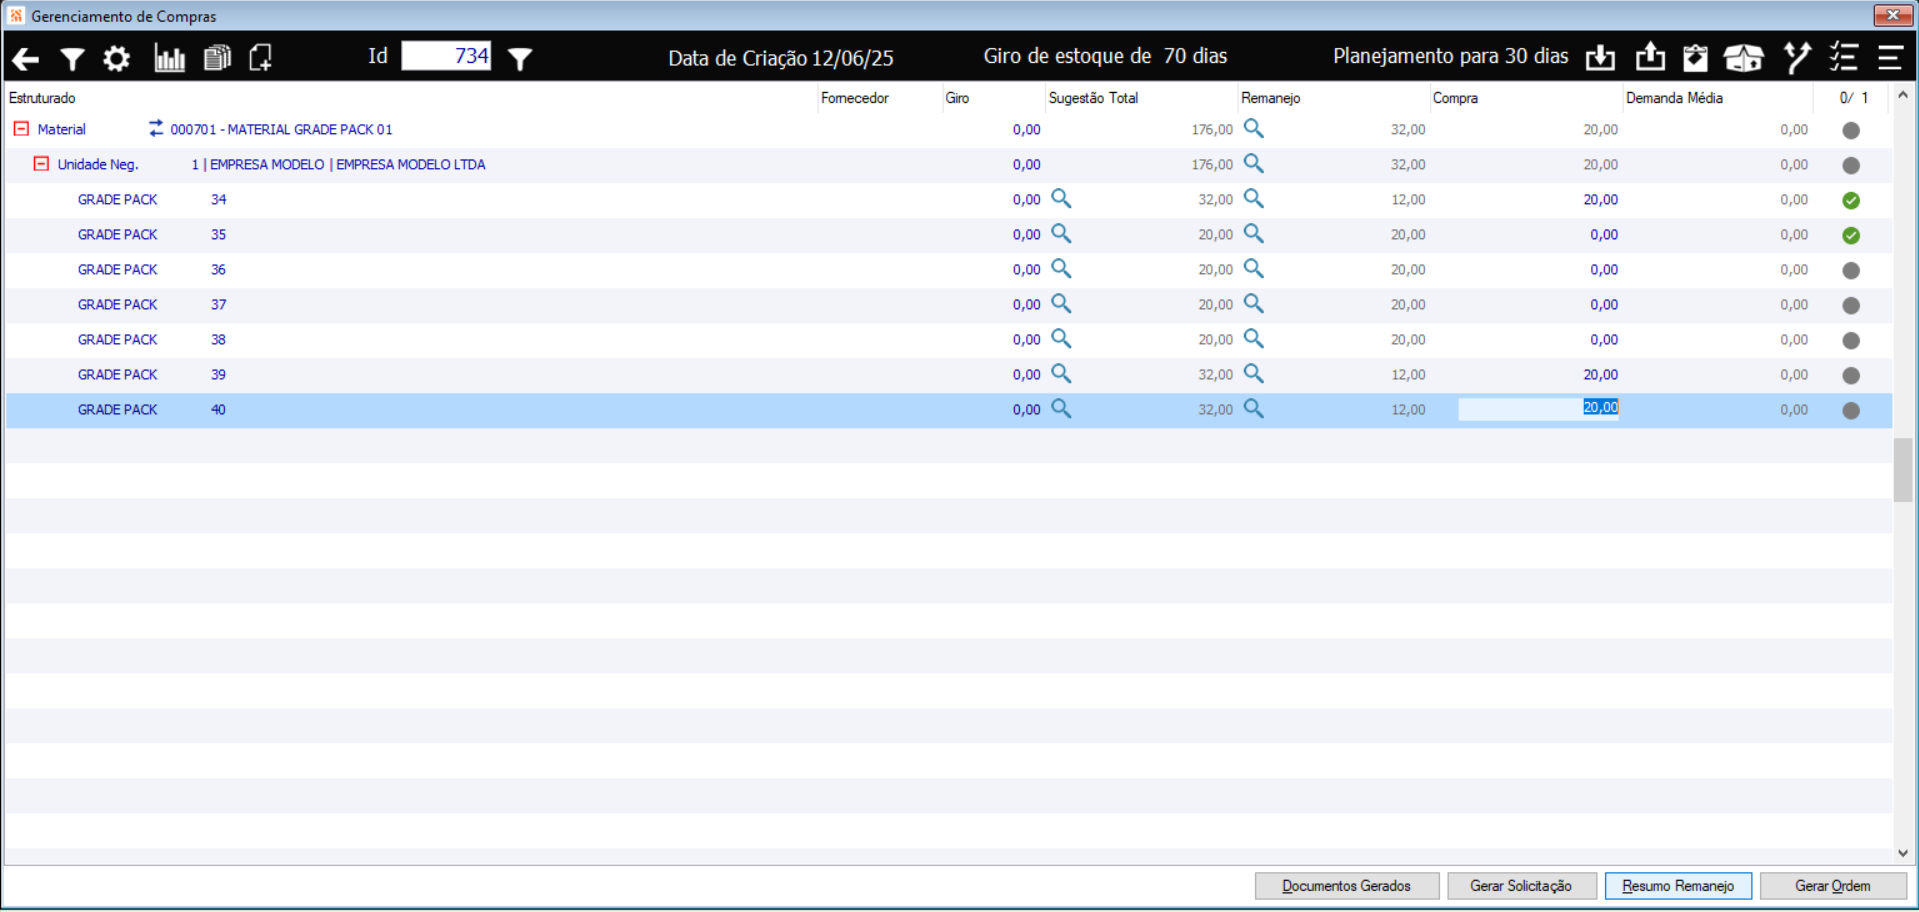1919x912 pixels.
Task: Create a new document with the plus page icon
Action: point(261,58)
